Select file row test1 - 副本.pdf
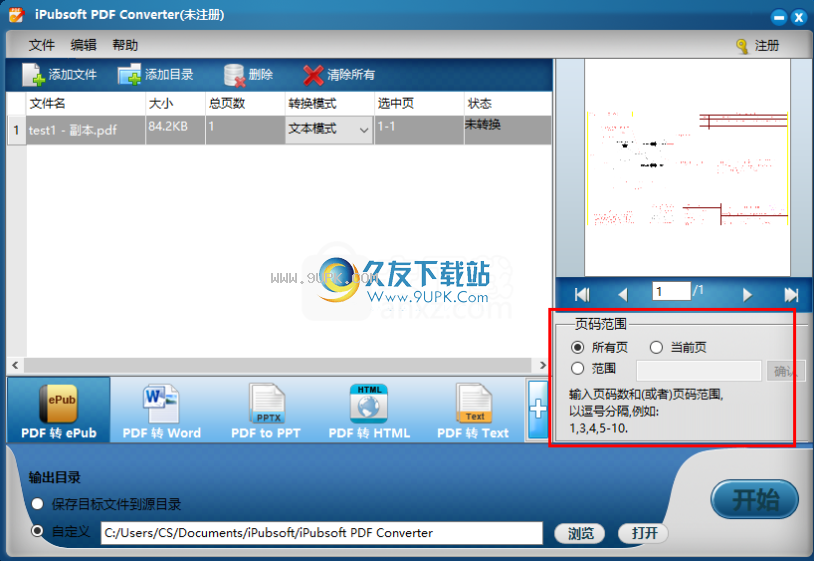This screenshot has width=814, height=561. click(x=279, y=130)
